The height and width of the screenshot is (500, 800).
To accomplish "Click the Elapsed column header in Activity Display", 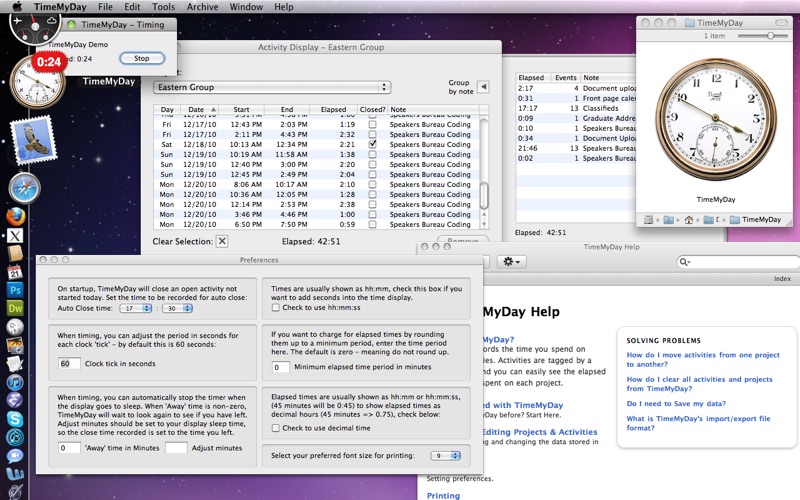I will click(x=333, y=109).
